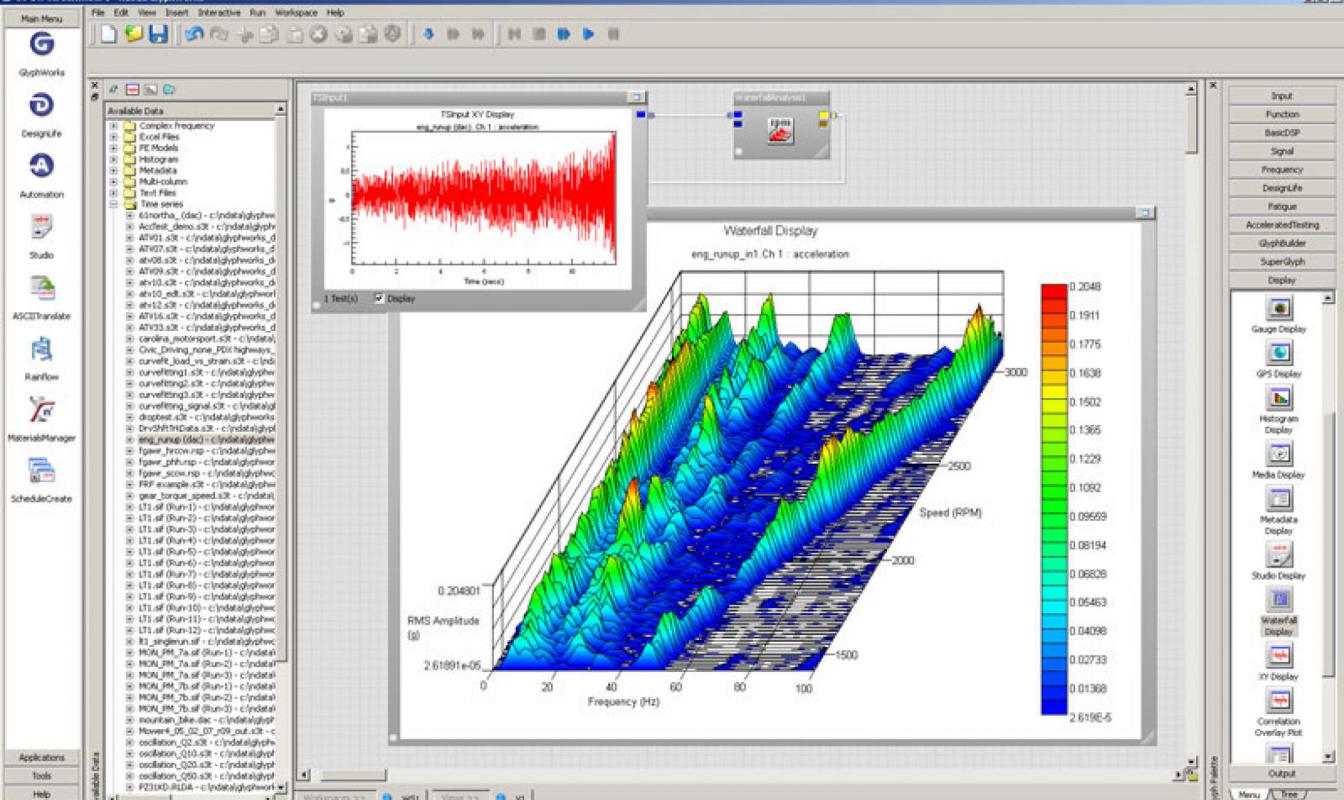Click the blue Play run button
The width and height of the screenshot is (1344, 800).
(x=589, y=34)
